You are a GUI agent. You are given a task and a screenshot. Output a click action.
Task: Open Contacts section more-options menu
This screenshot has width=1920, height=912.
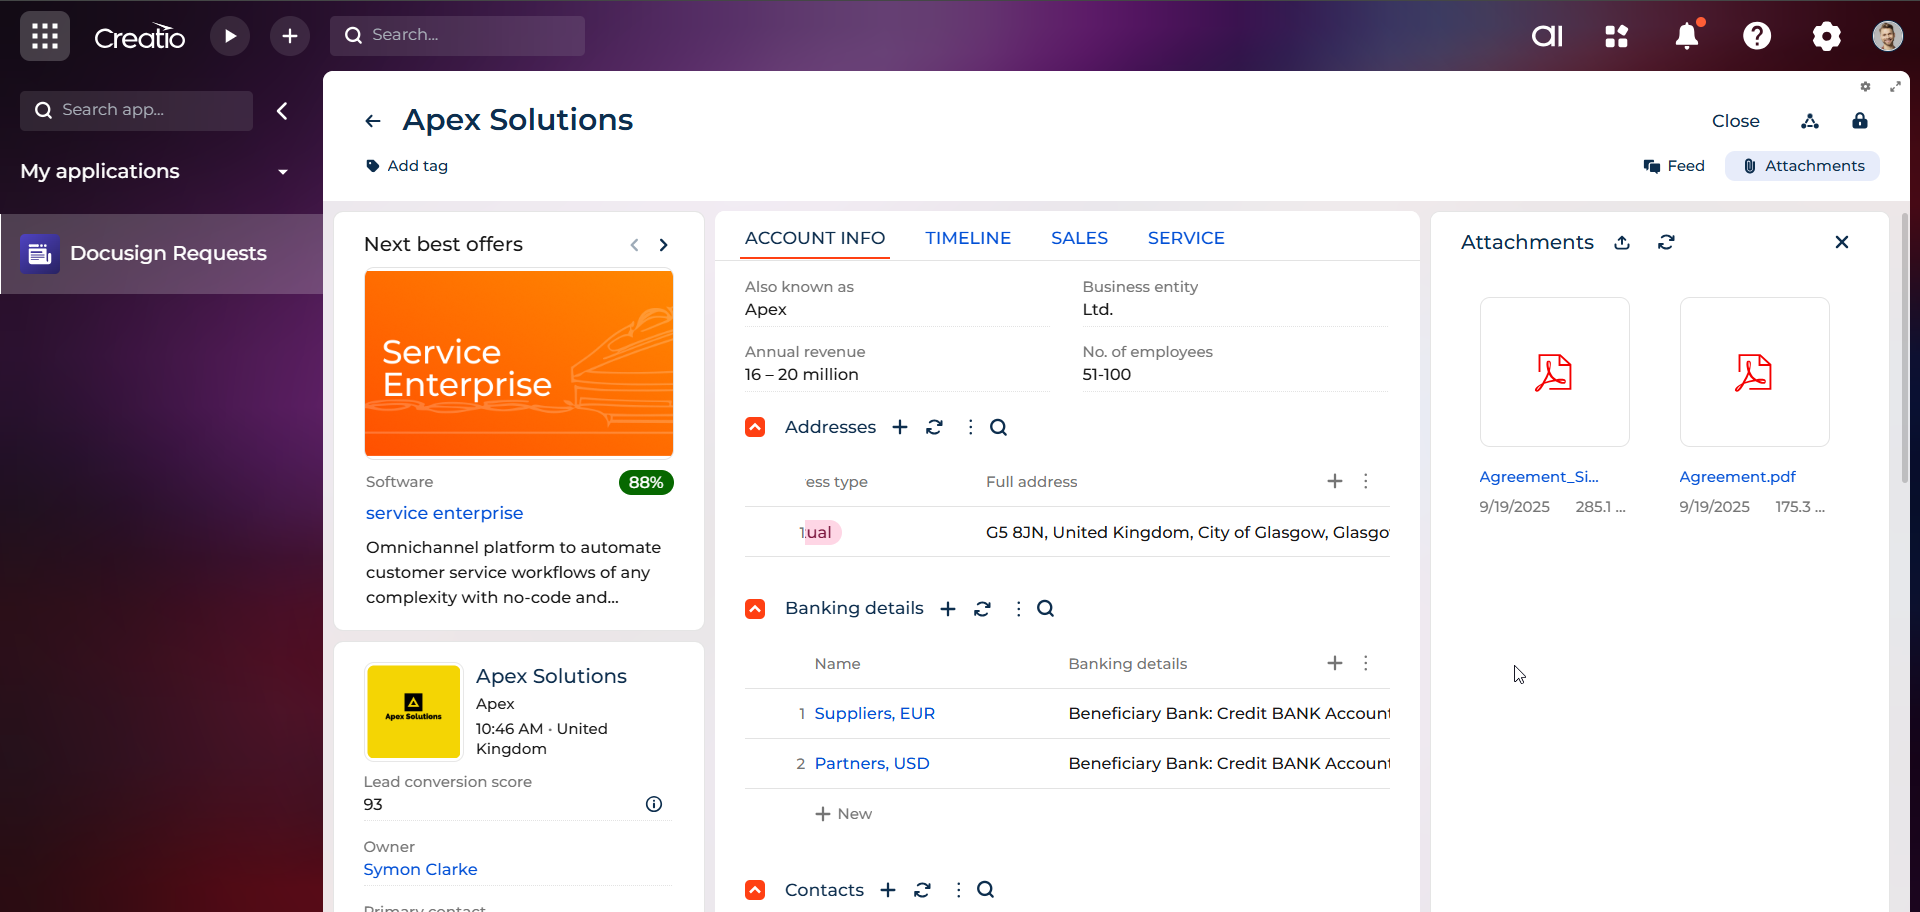point(958,890)
